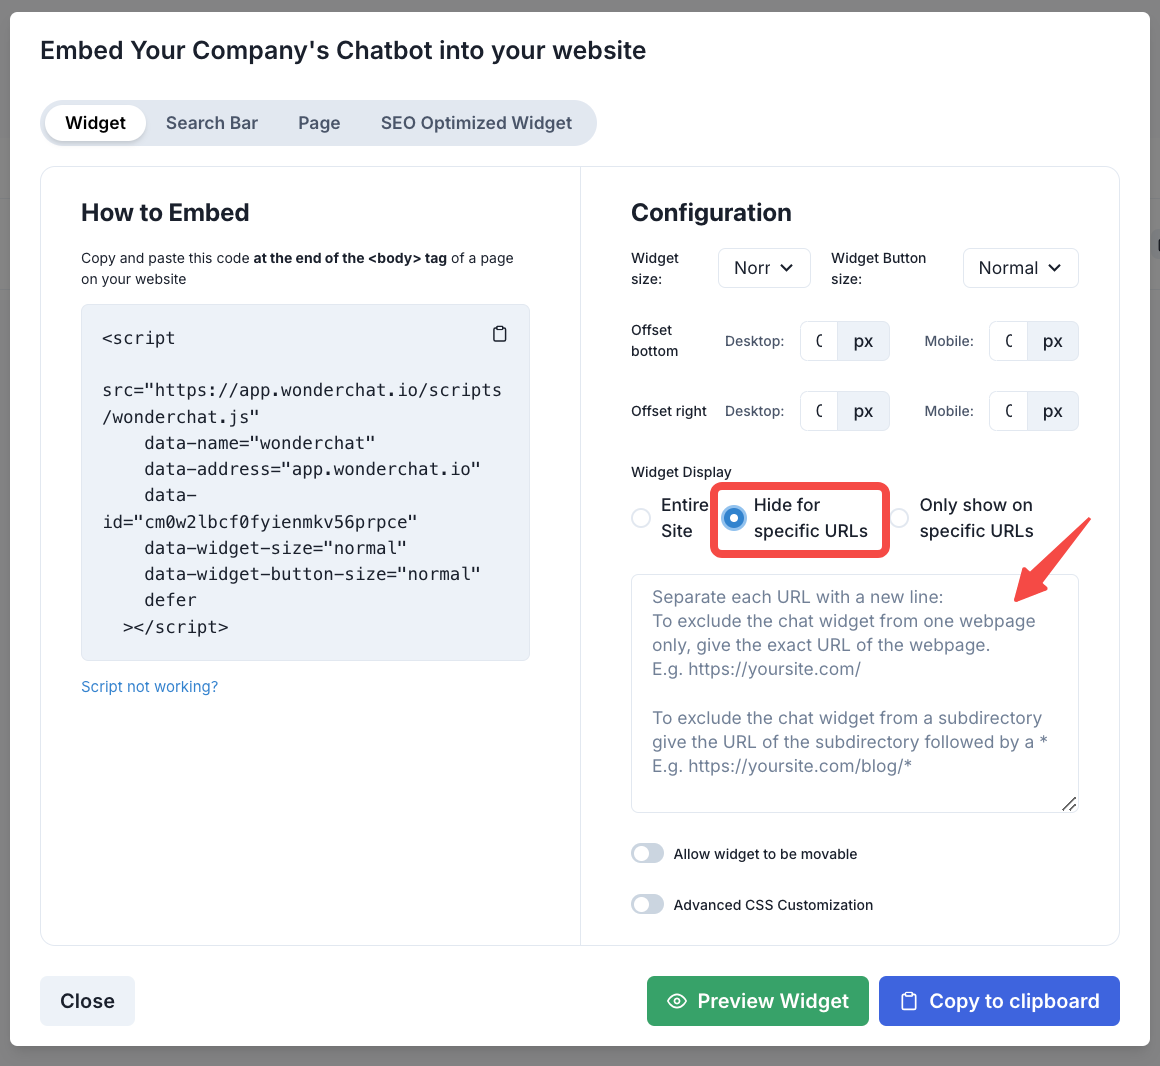Copy embed code with the code-box clipboard icon

coord(500,334)
